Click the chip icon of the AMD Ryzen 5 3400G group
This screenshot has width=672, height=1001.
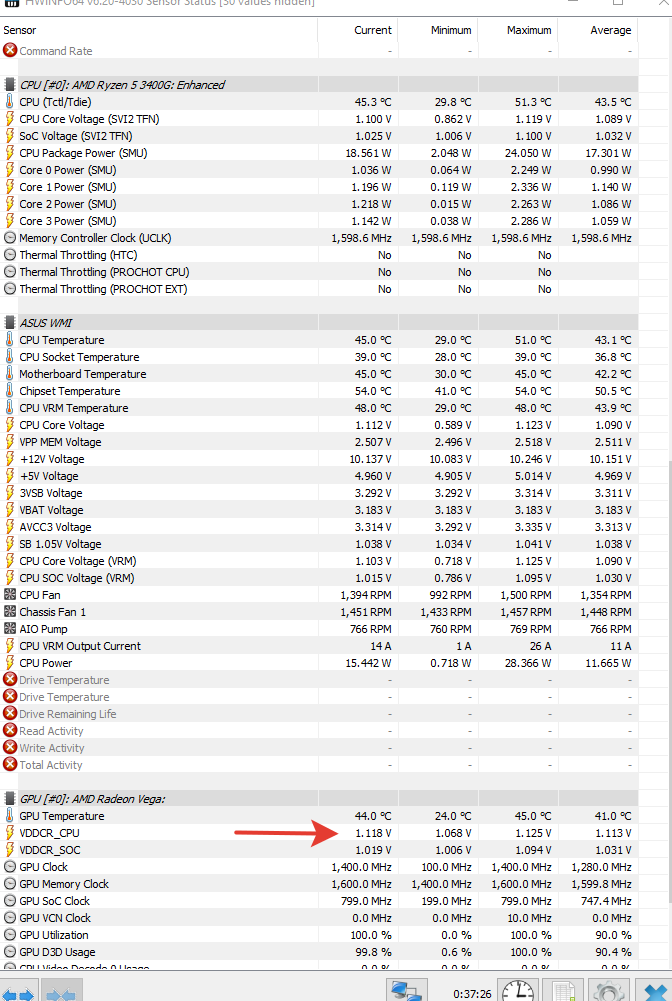click(x=10, y=84)
